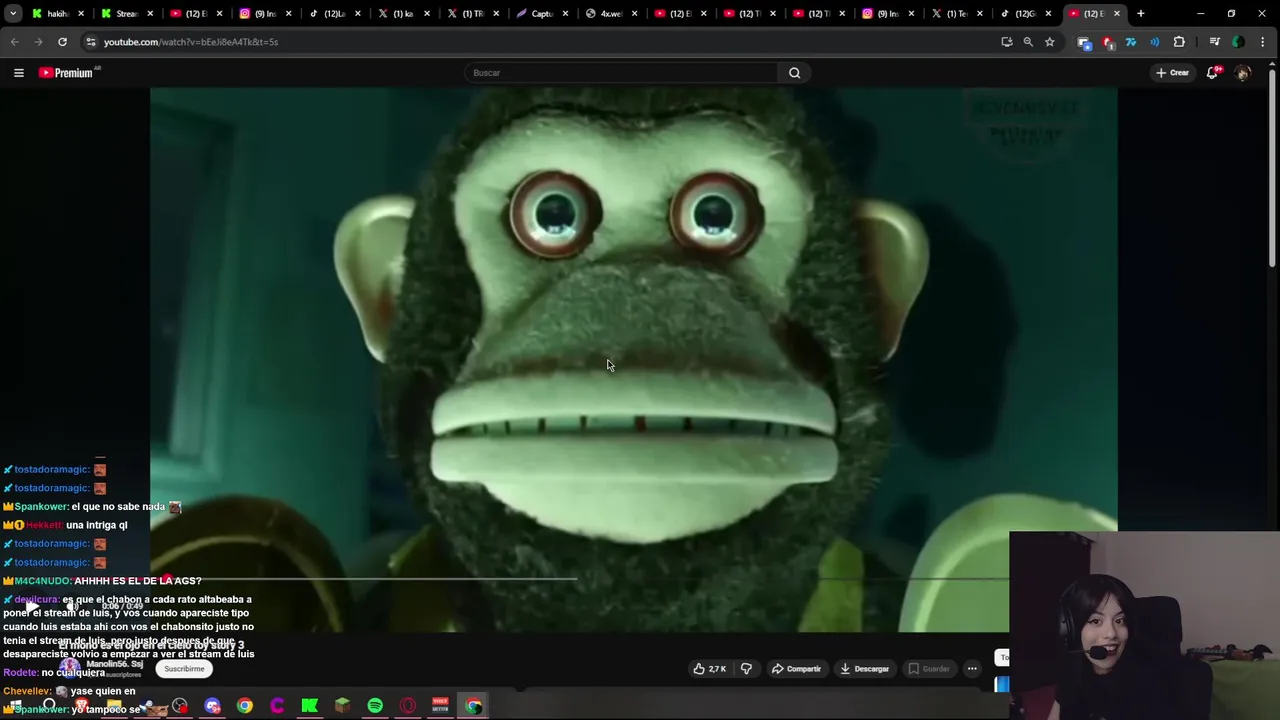Open OBS Studio from the taskbar
1280x720 pixels.
179,706
